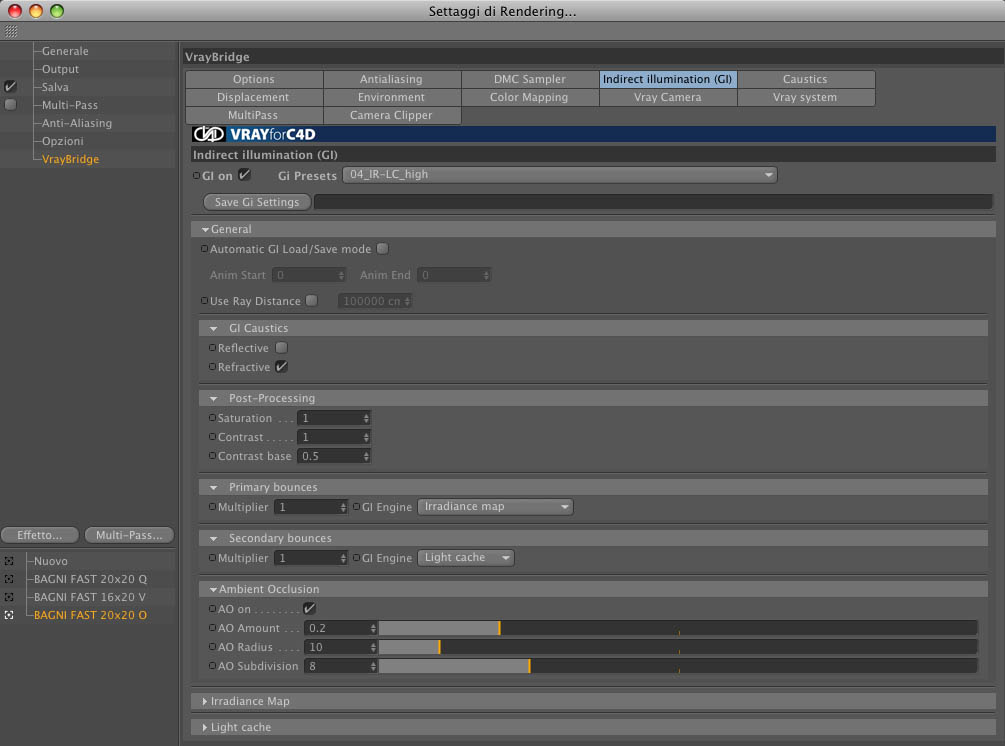The image size is (1005, 746).
Task: Select the Nuovo render preset
Action: [50, 561]
